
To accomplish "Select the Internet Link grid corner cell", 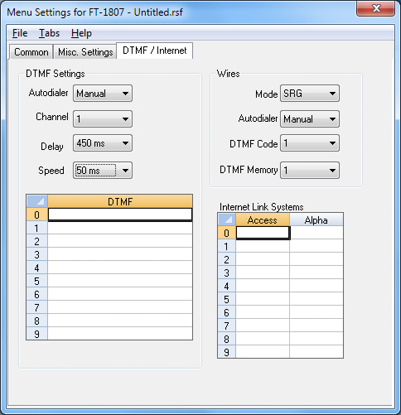I will (x=227, y=220).
